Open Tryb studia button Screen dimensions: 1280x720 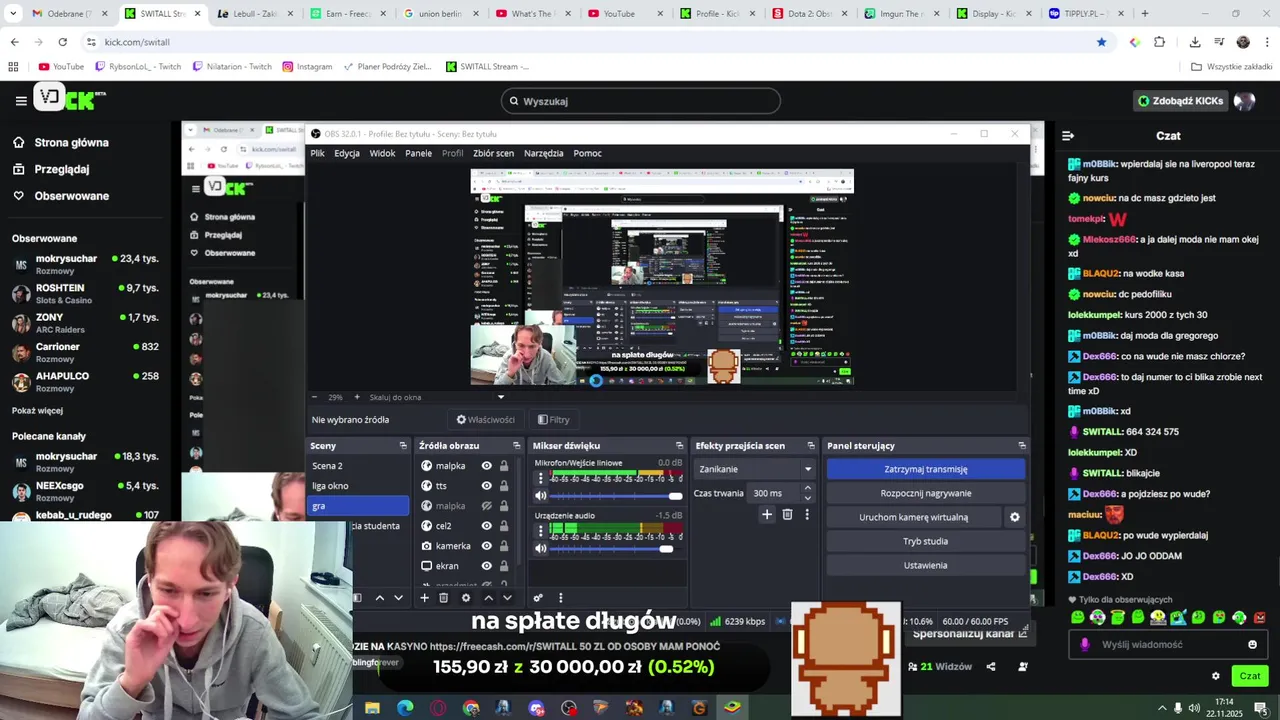pyautogui.click(x=926, y=541)
